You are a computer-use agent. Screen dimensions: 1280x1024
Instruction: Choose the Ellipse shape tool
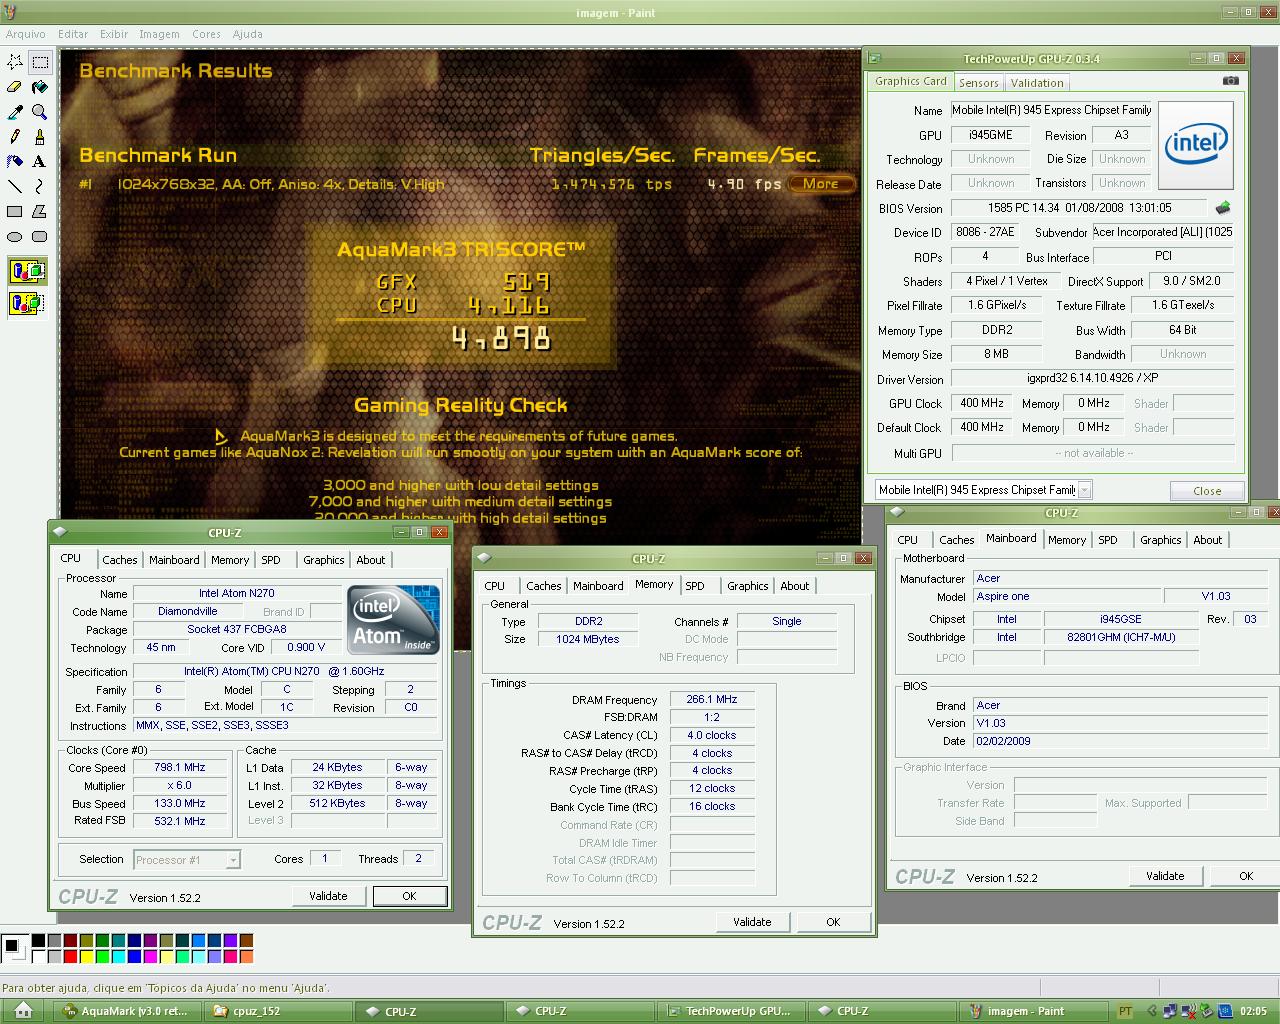(x=15, y=237)
